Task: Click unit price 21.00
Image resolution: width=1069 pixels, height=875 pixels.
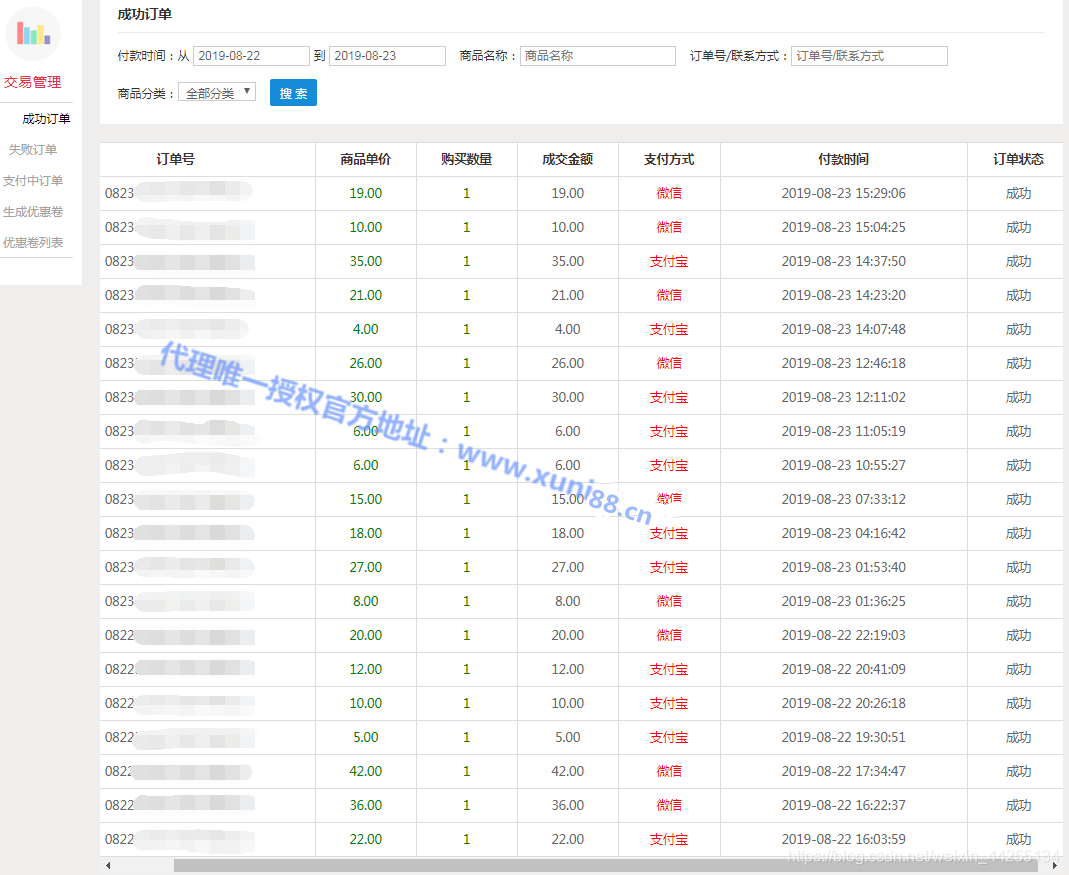Action: [365, 295]
